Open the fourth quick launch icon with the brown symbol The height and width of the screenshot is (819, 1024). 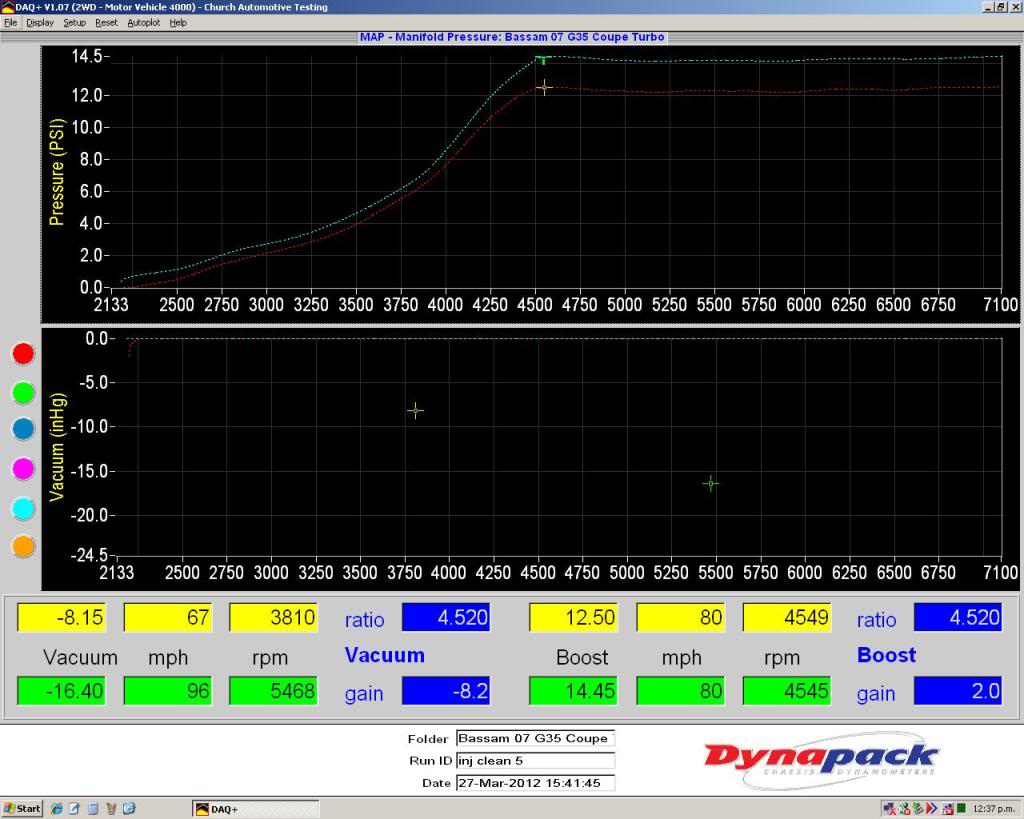click(111, 809)
